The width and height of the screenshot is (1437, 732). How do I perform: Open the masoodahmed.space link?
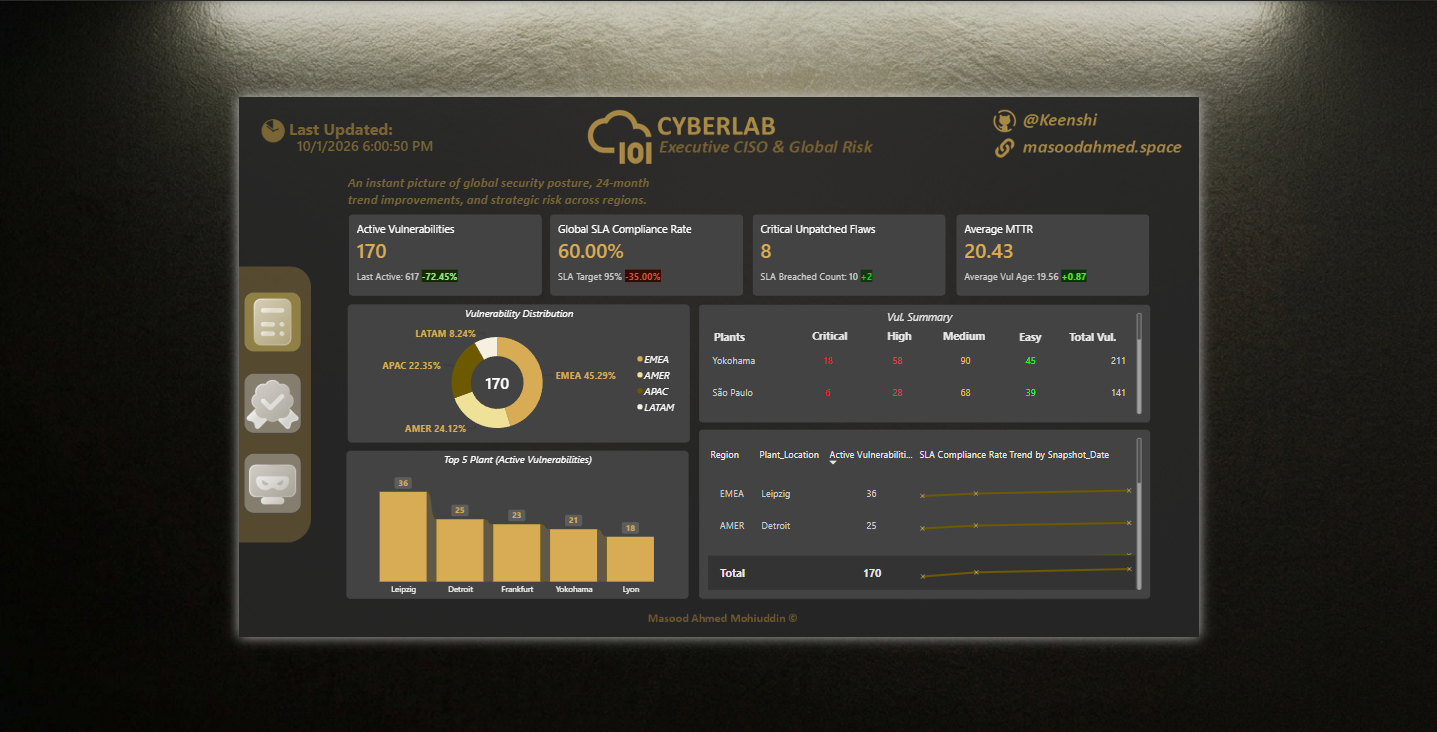(1102, 147)
